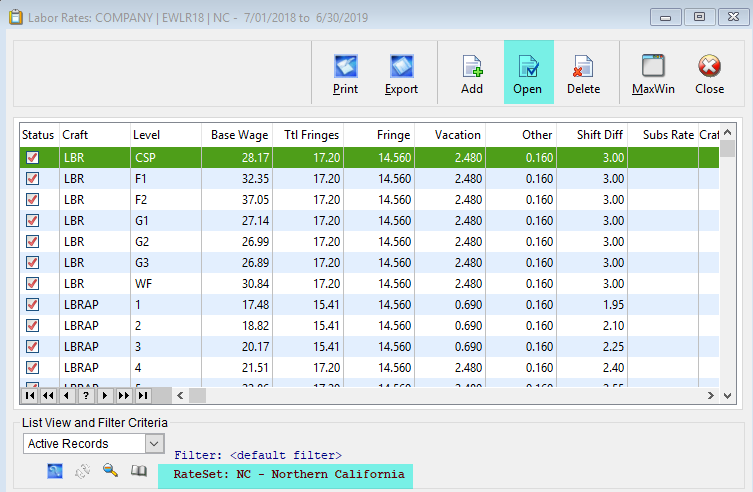Image resolution: width=753 pixels, height=492 pixels.
Task: Jump back a page of records
Action: click(48, 396)
